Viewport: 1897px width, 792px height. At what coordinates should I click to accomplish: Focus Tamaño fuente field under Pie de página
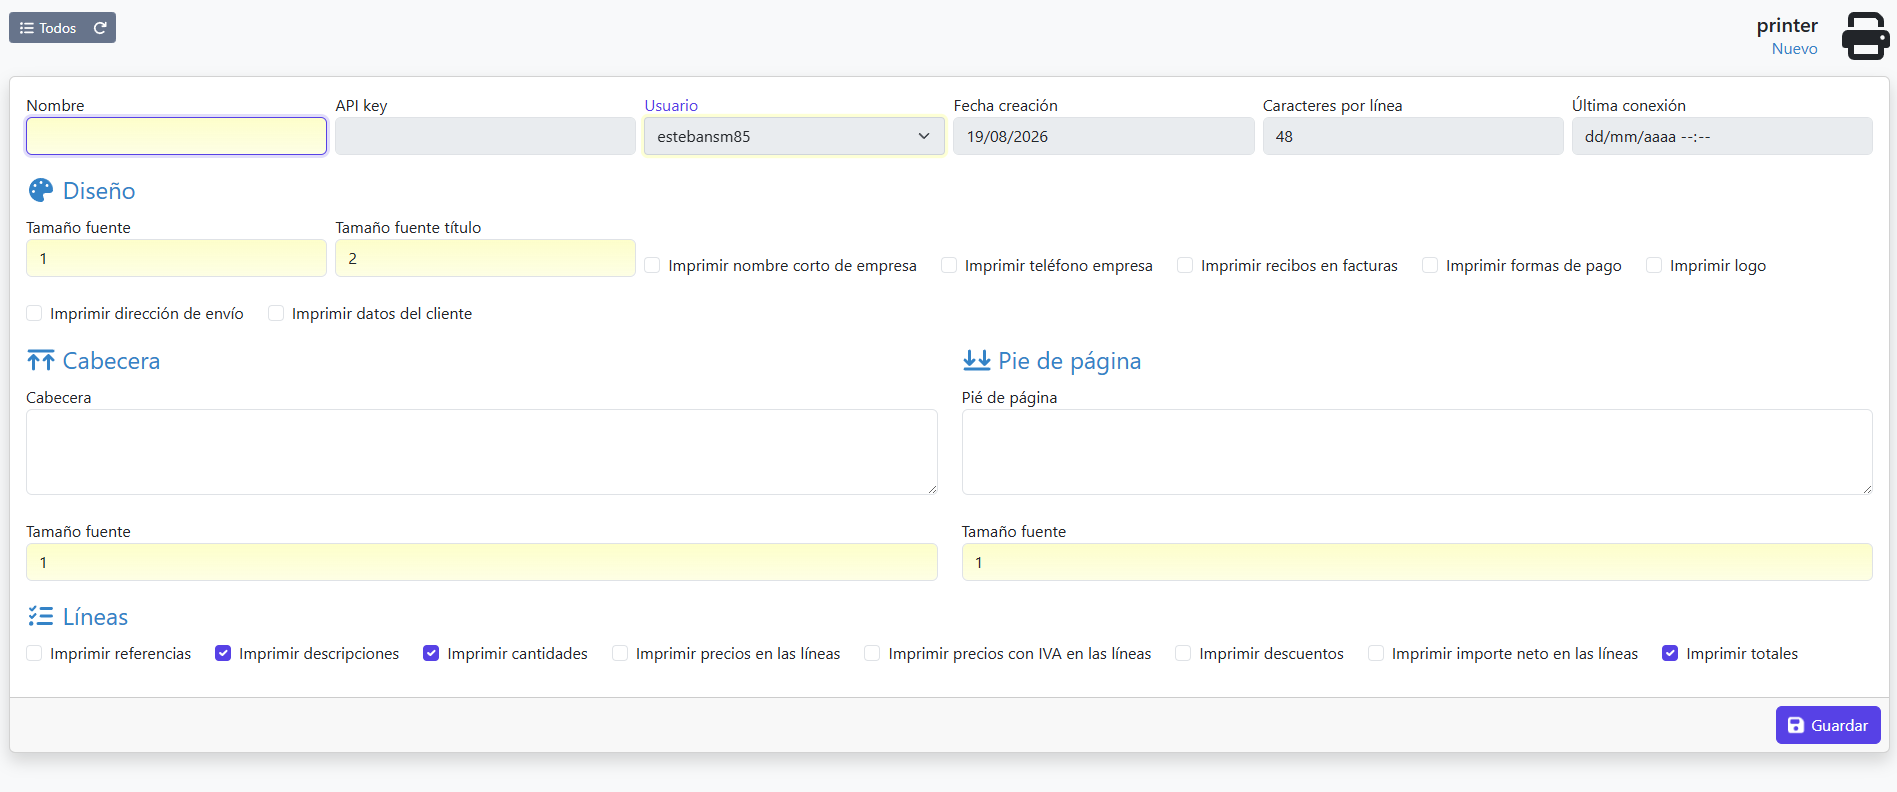click(1417, 562)
